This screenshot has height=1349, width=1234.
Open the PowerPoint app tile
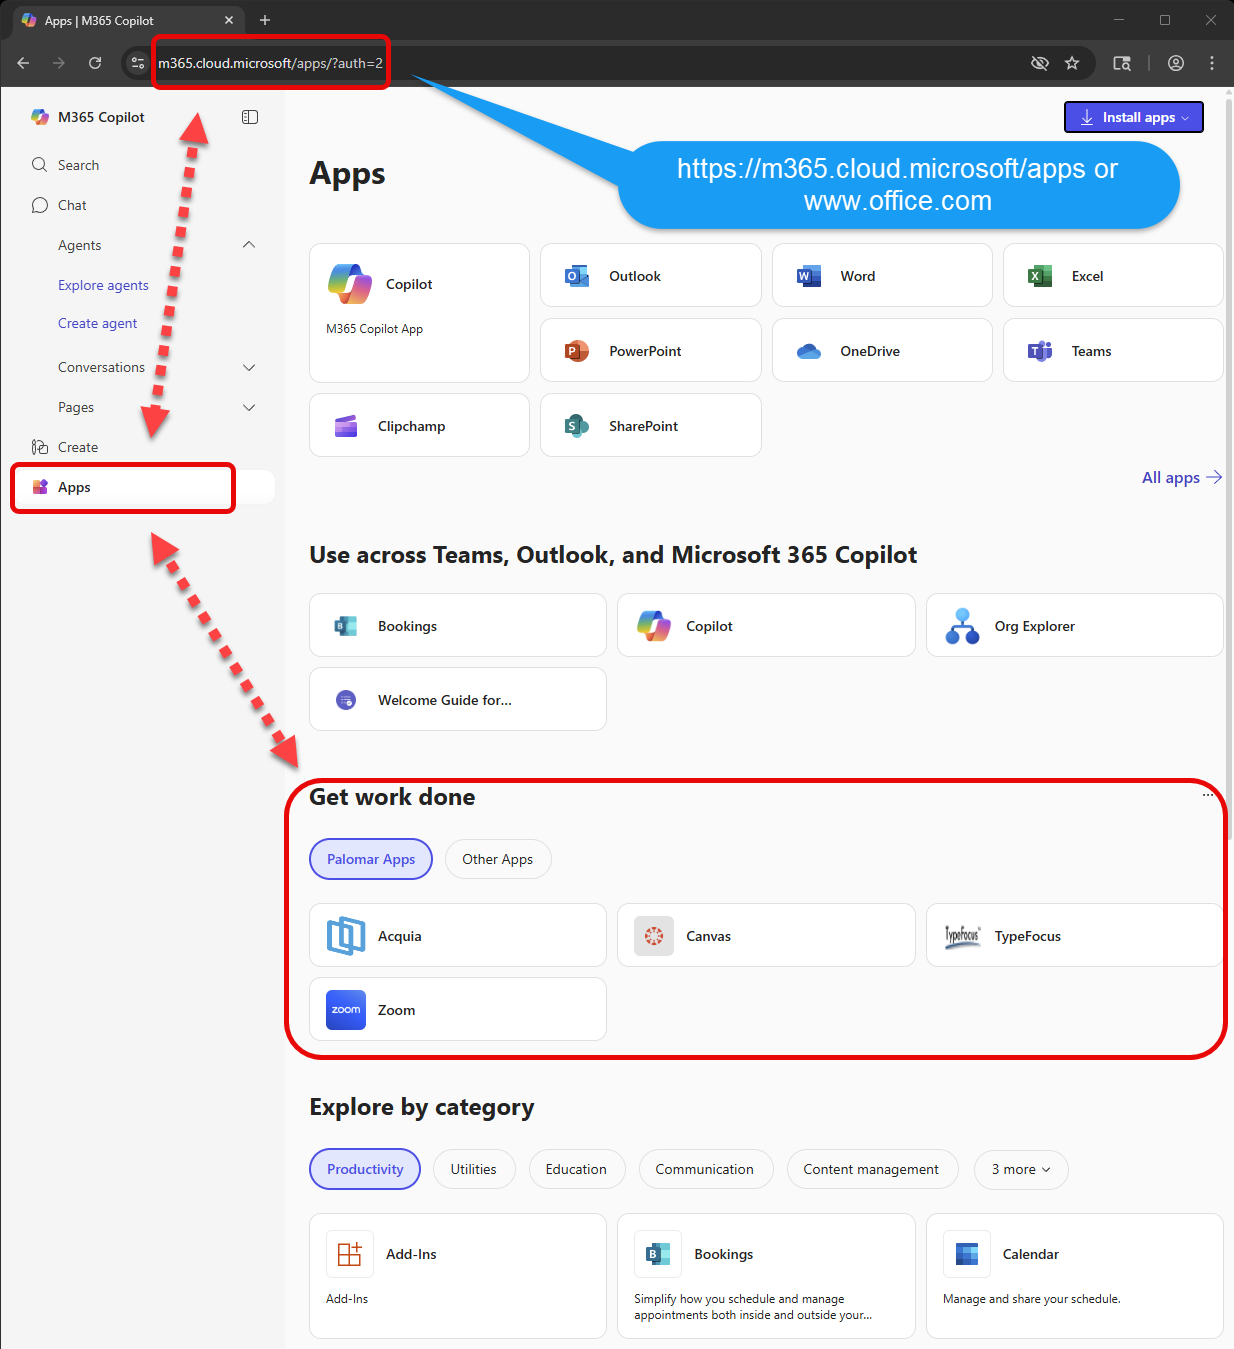click(x=651, y=351)
